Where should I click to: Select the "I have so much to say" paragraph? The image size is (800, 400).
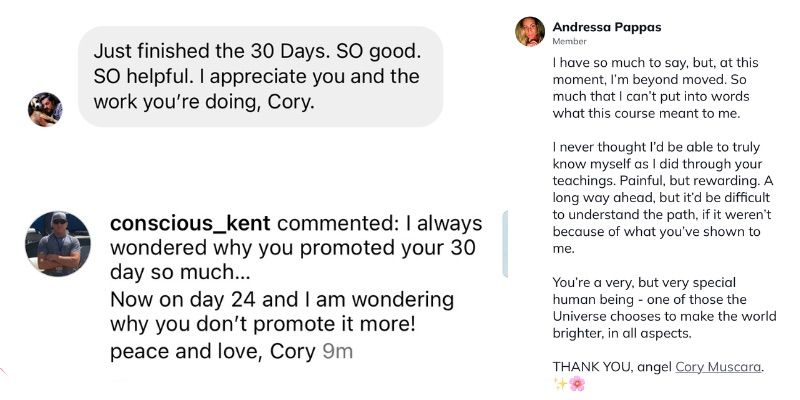click(658, 88)
